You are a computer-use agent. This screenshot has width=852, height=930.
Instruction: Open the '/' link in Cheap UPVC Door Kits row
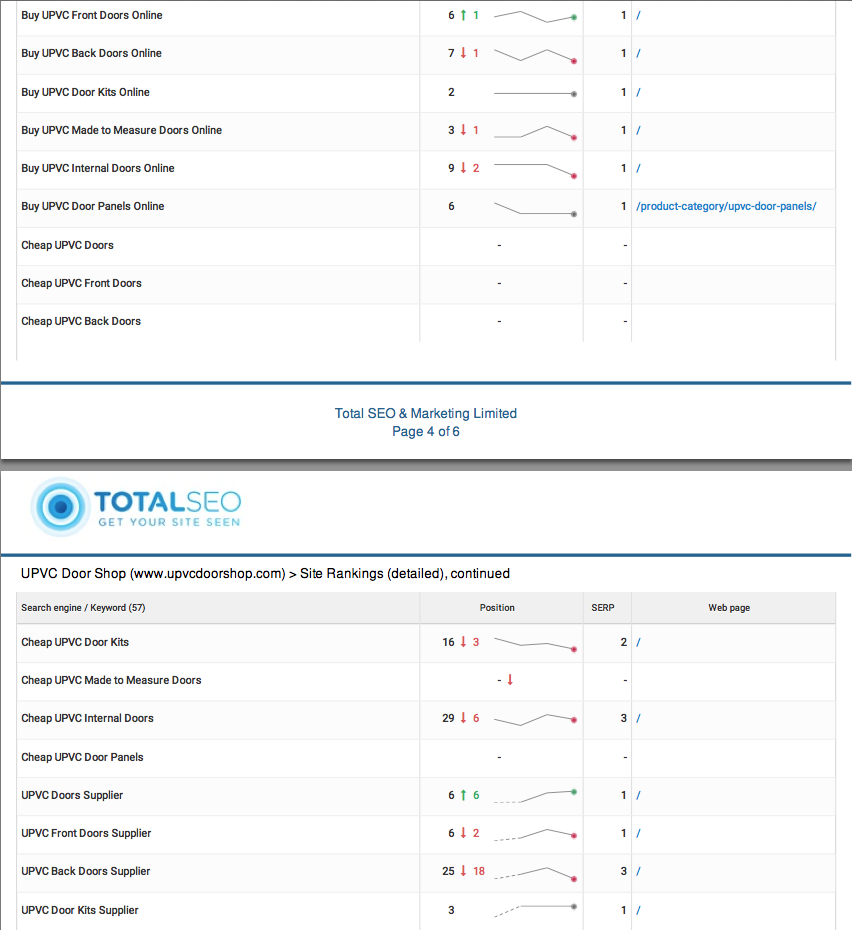[638, 642]
